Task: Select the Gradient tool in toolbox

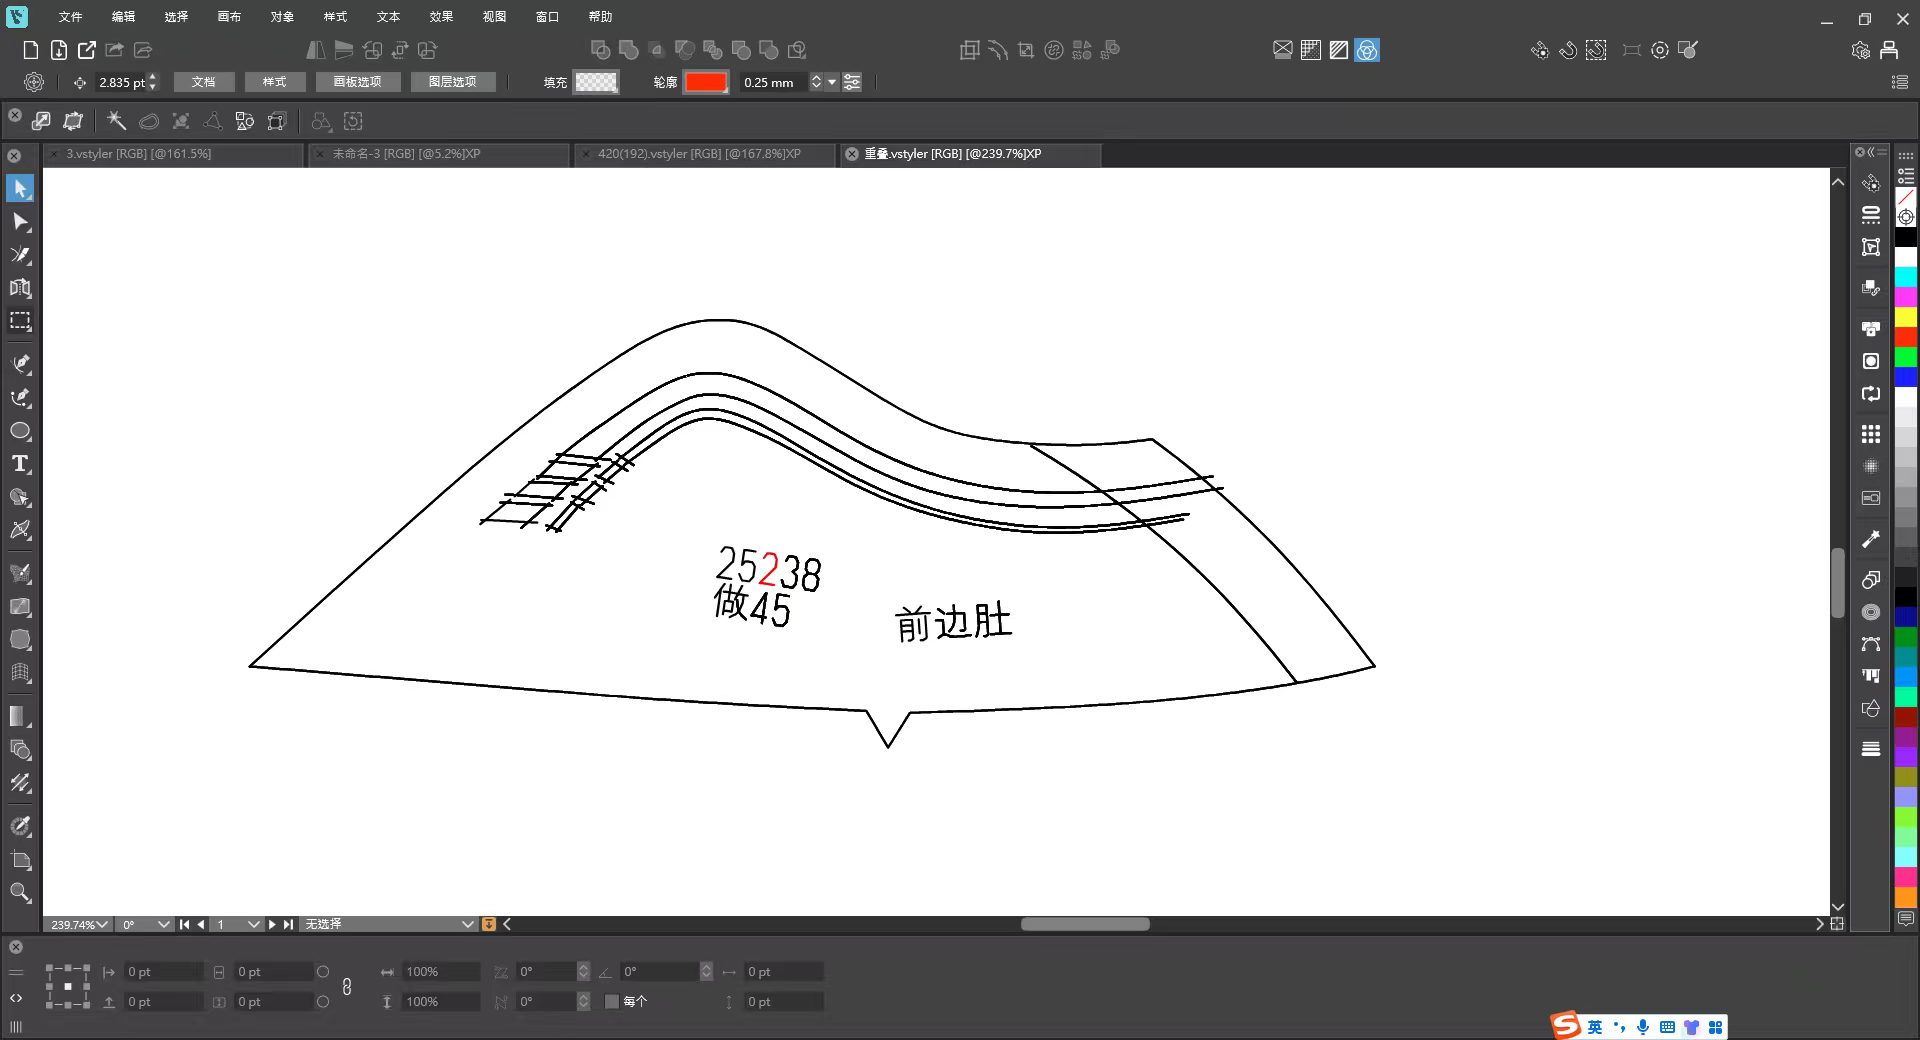Action: (x=20, y=716)
